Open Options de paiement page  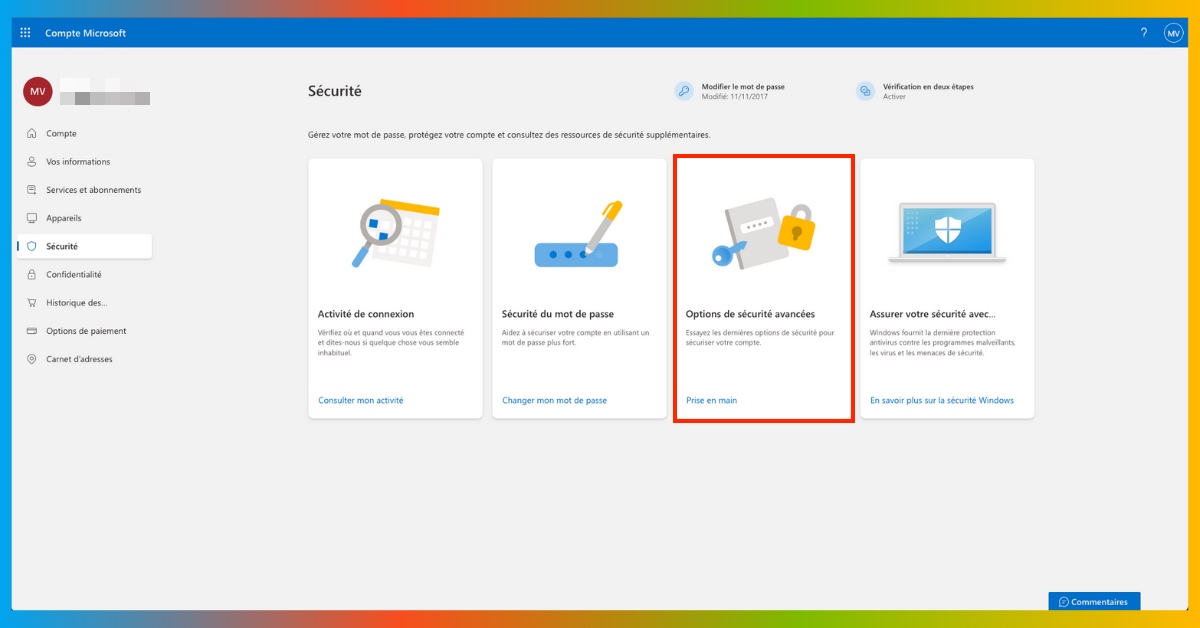[86, 331]
